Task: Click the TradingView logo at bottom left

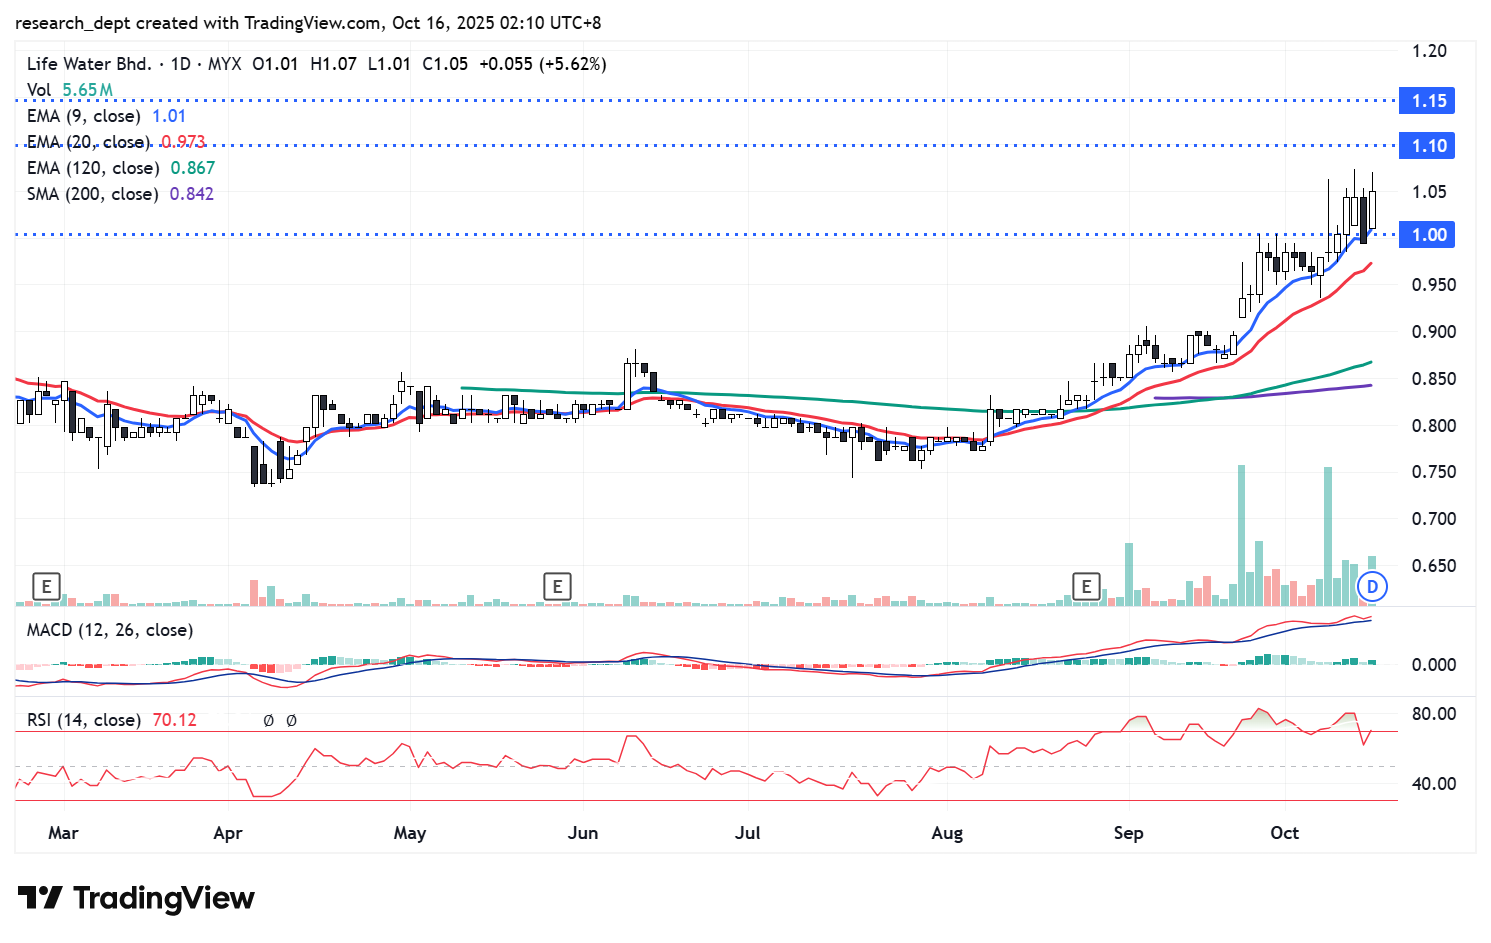Action: [136, 898]
